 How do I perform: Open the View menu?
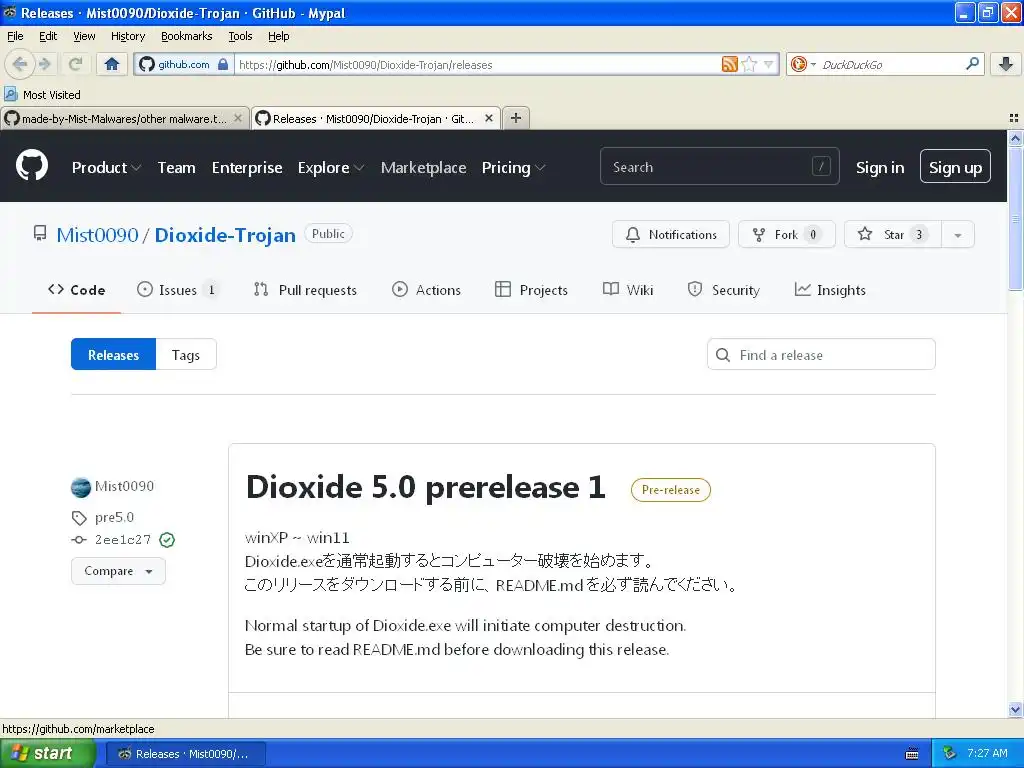point(84,36)
